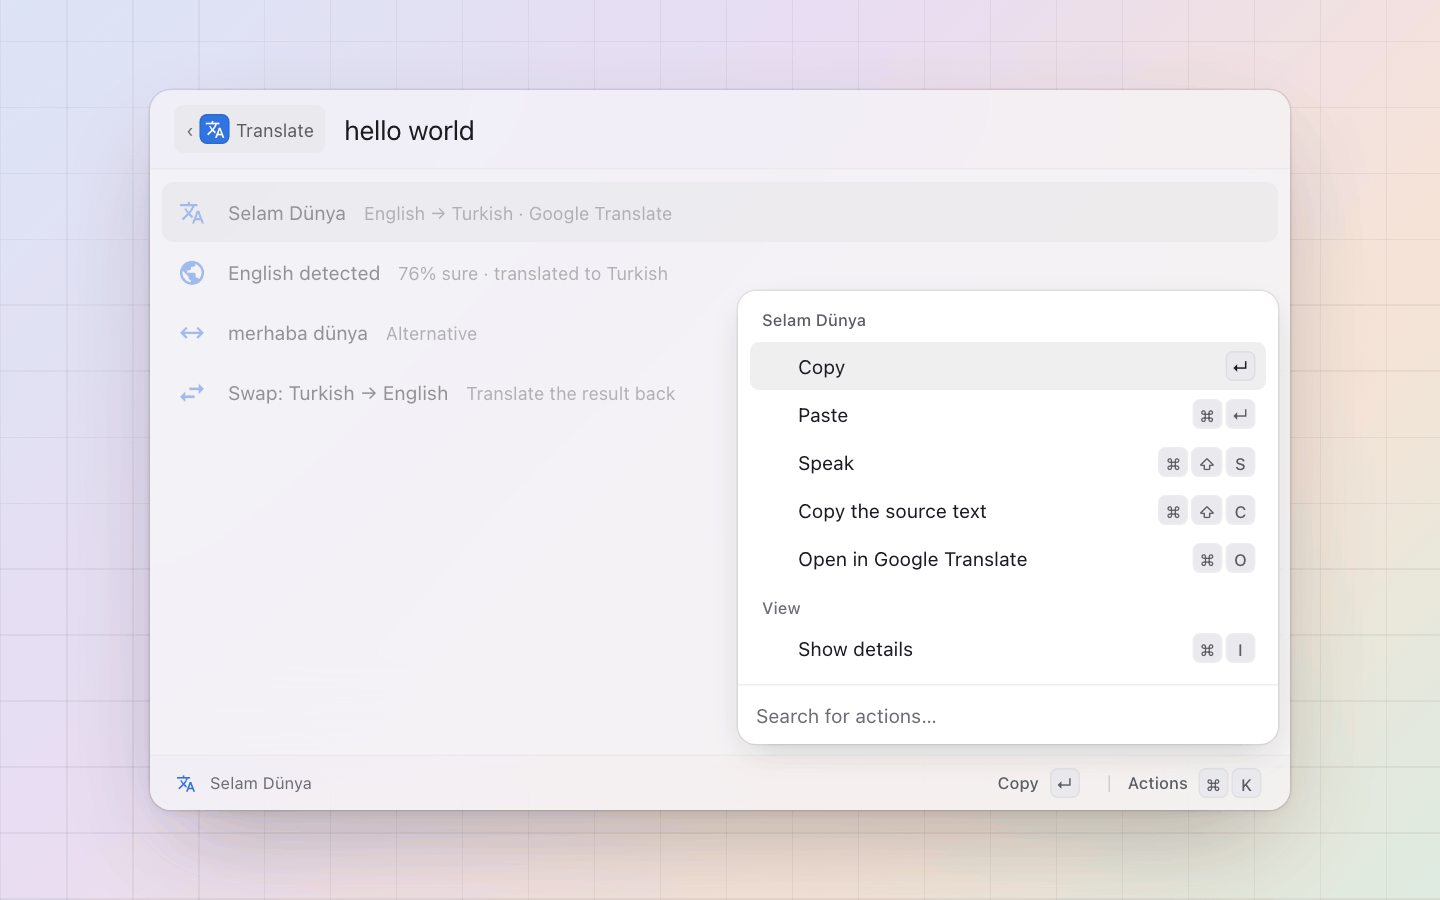This screenshot has width=1440, height=900.
Task: Select Show details under View
Action: 1008,649
